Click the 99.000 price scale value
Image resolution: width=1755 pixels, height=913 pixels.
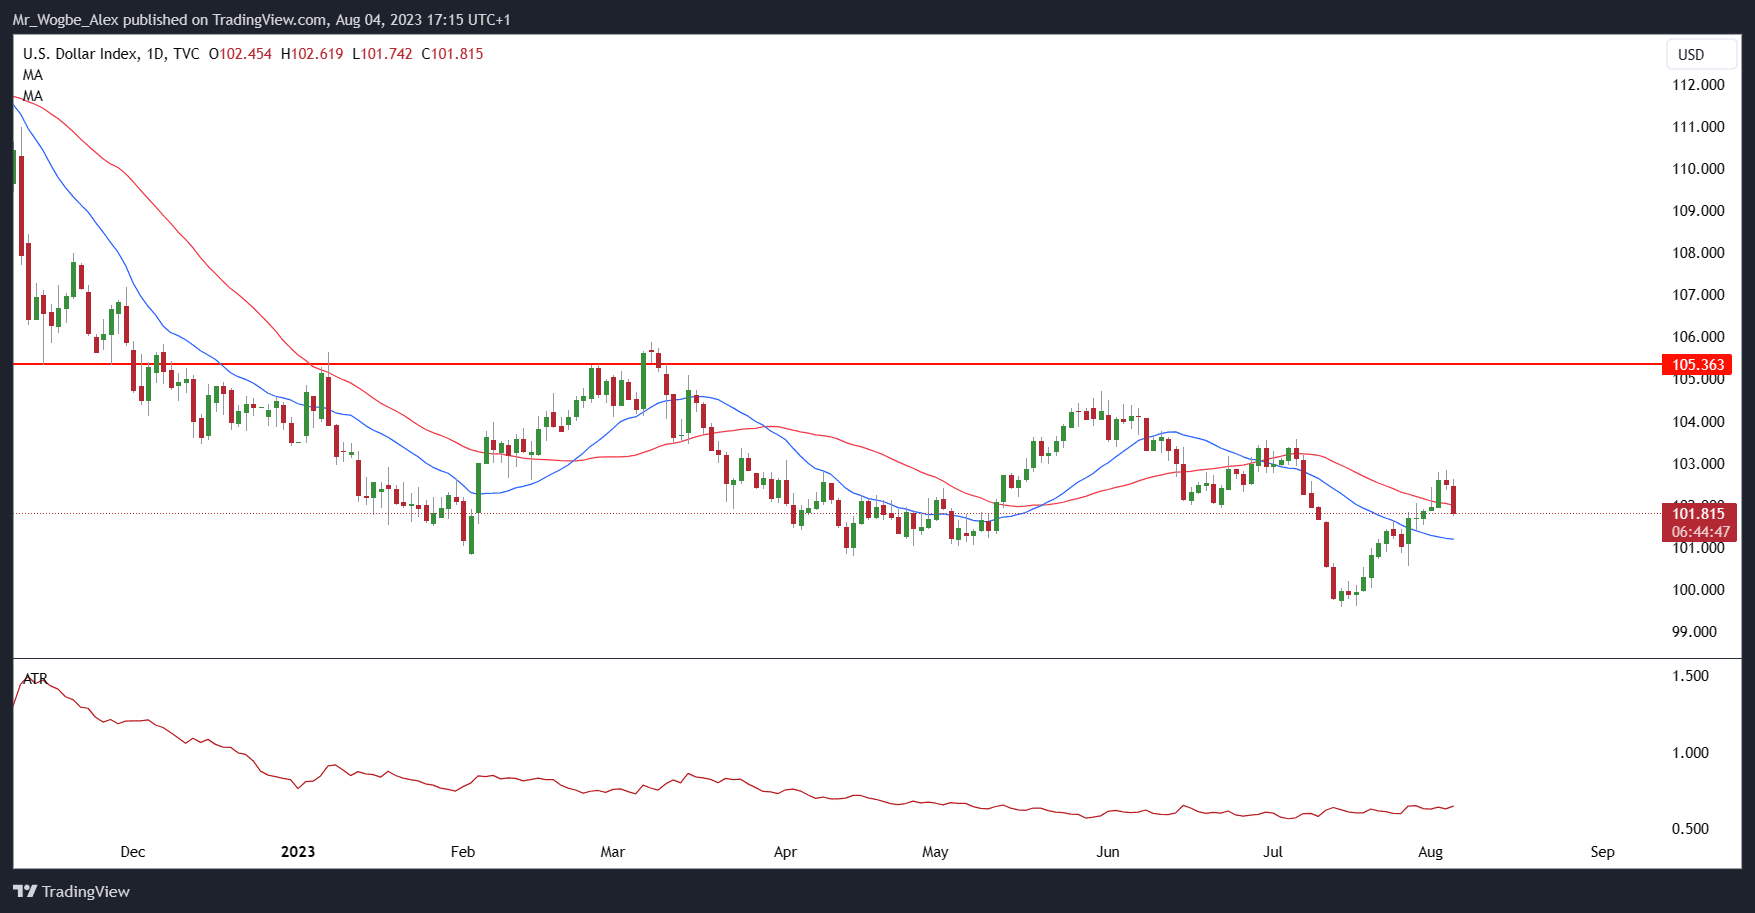[1694, 632]
